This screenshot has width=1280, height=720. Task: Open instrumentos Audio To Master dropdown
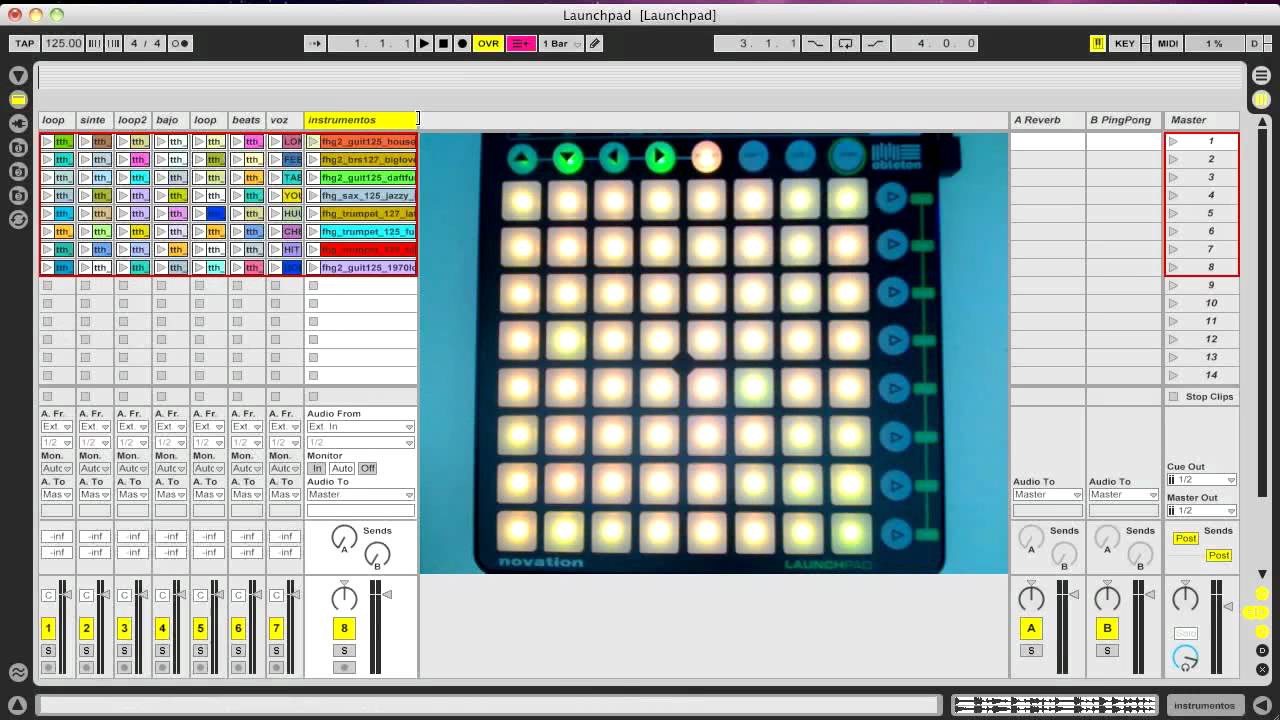click(x=360, y=495)
